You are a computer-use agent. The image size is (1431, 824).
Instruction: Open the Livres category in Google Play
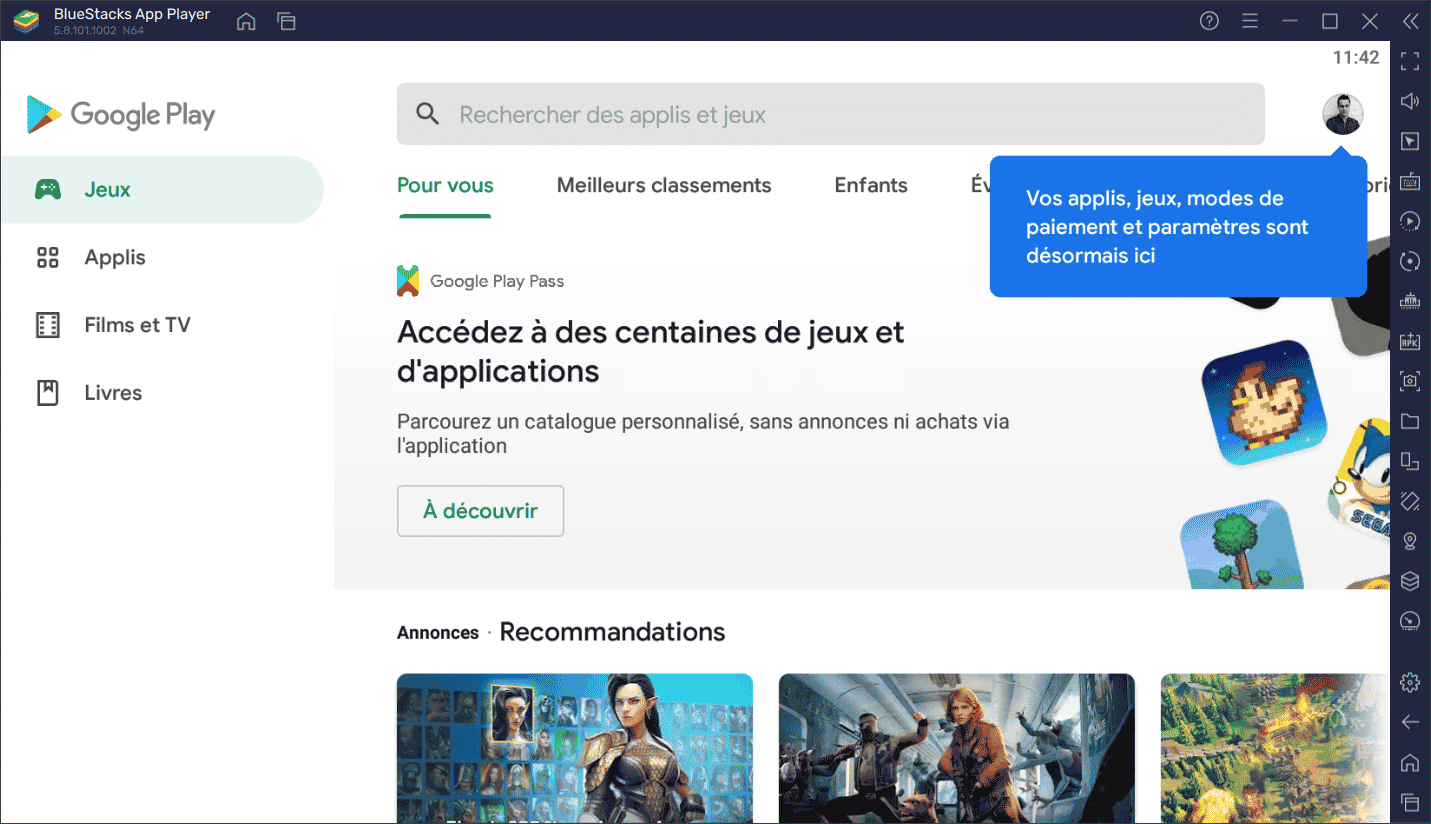(x=111, y=392)
